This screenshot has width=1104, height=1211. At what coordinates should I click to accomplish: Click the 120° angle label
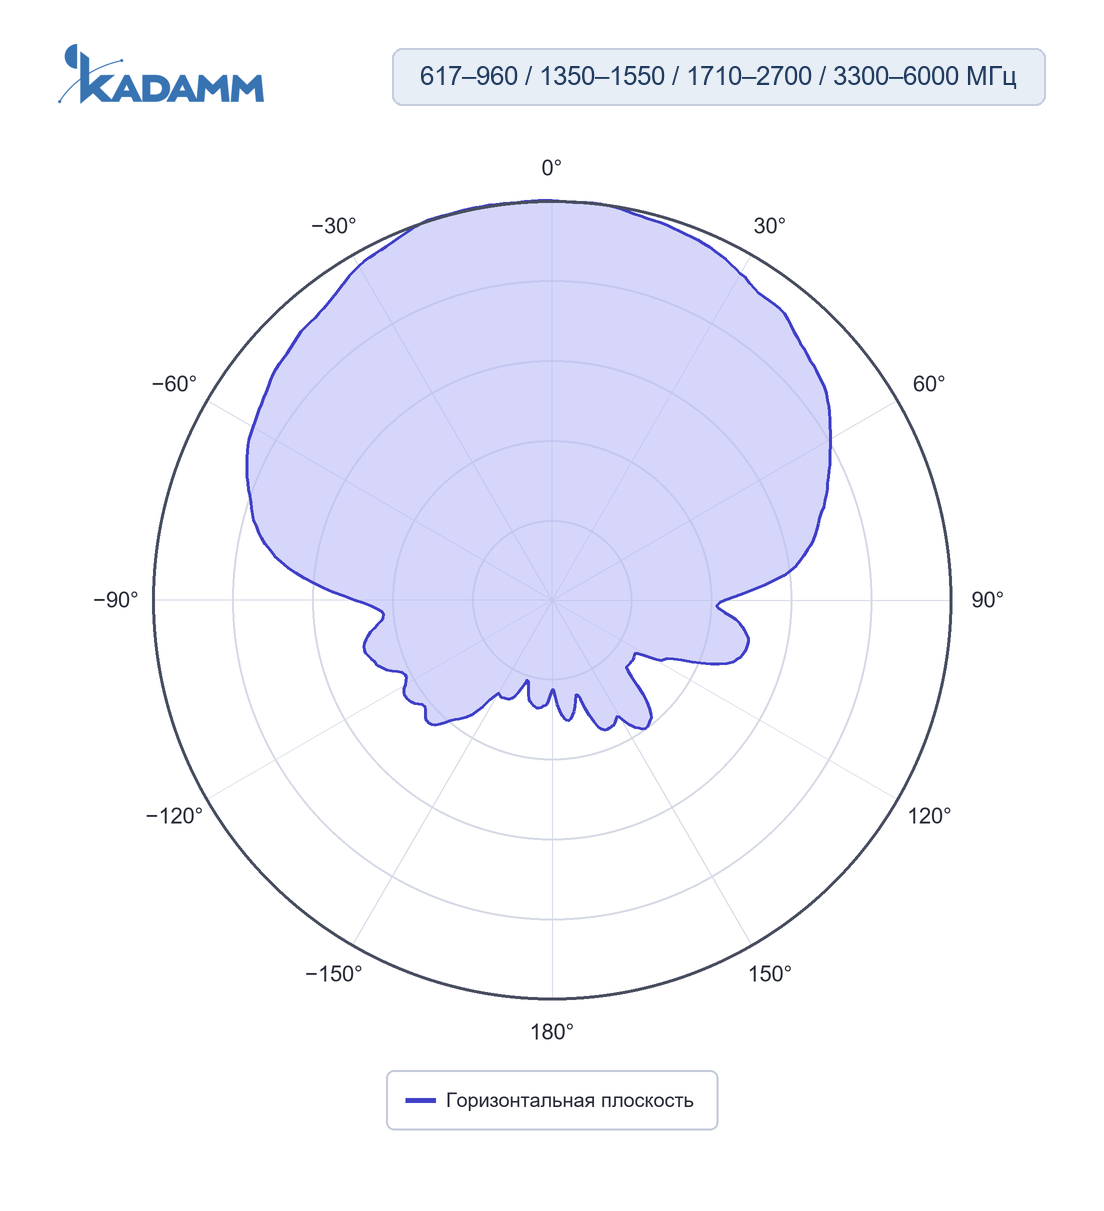930,816
